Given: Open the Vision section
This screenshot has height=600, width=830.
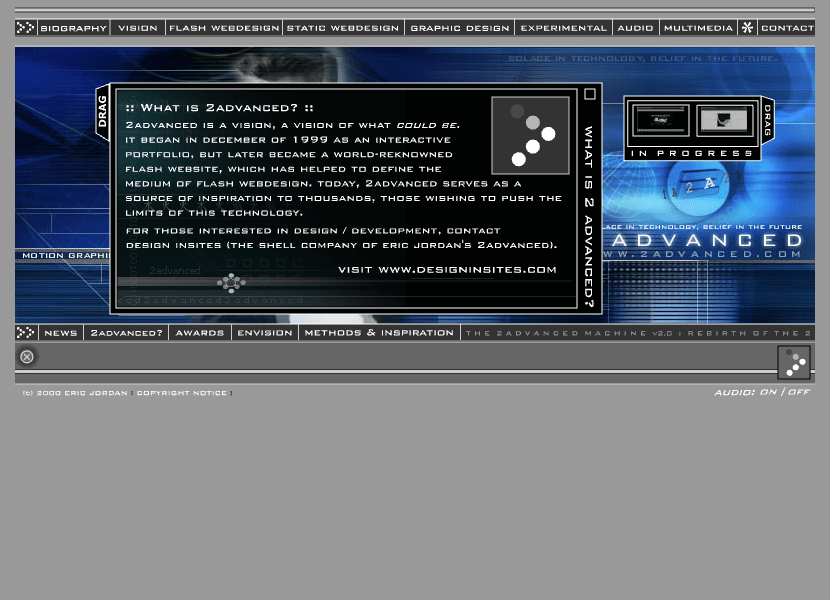Looking at the screenshot, I should (138, 28).
